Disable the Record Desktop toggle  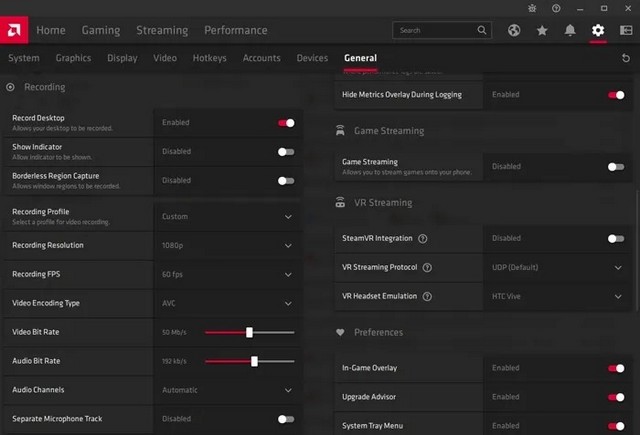point(286,123)
